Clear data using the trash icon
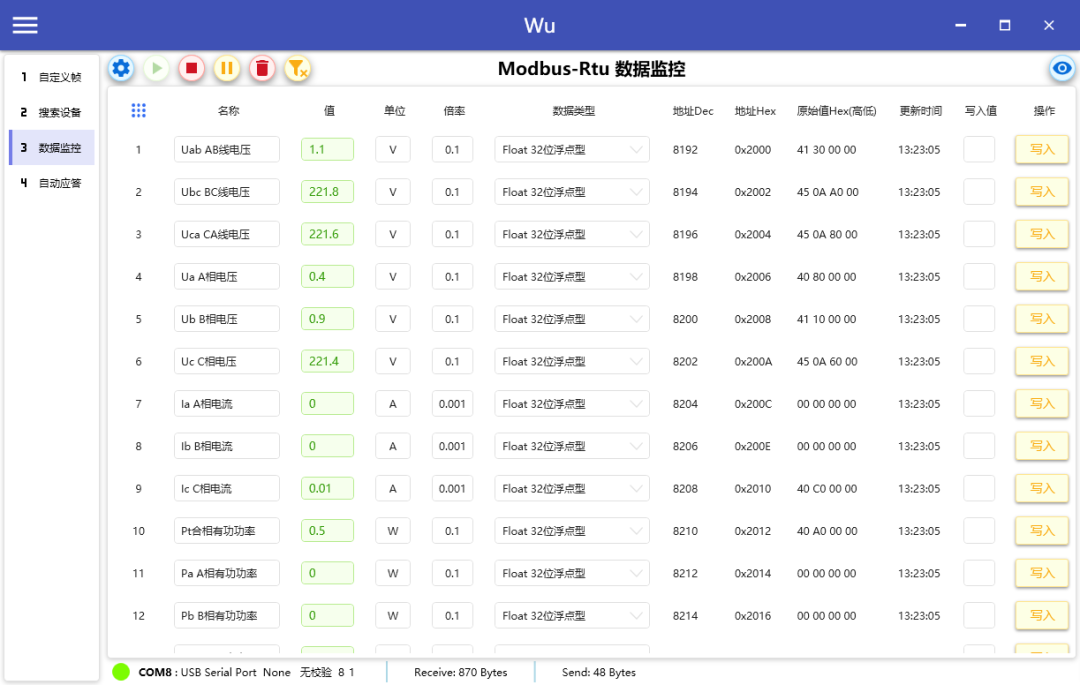This screenshot has width=1080, height=685. coord(261,68)
